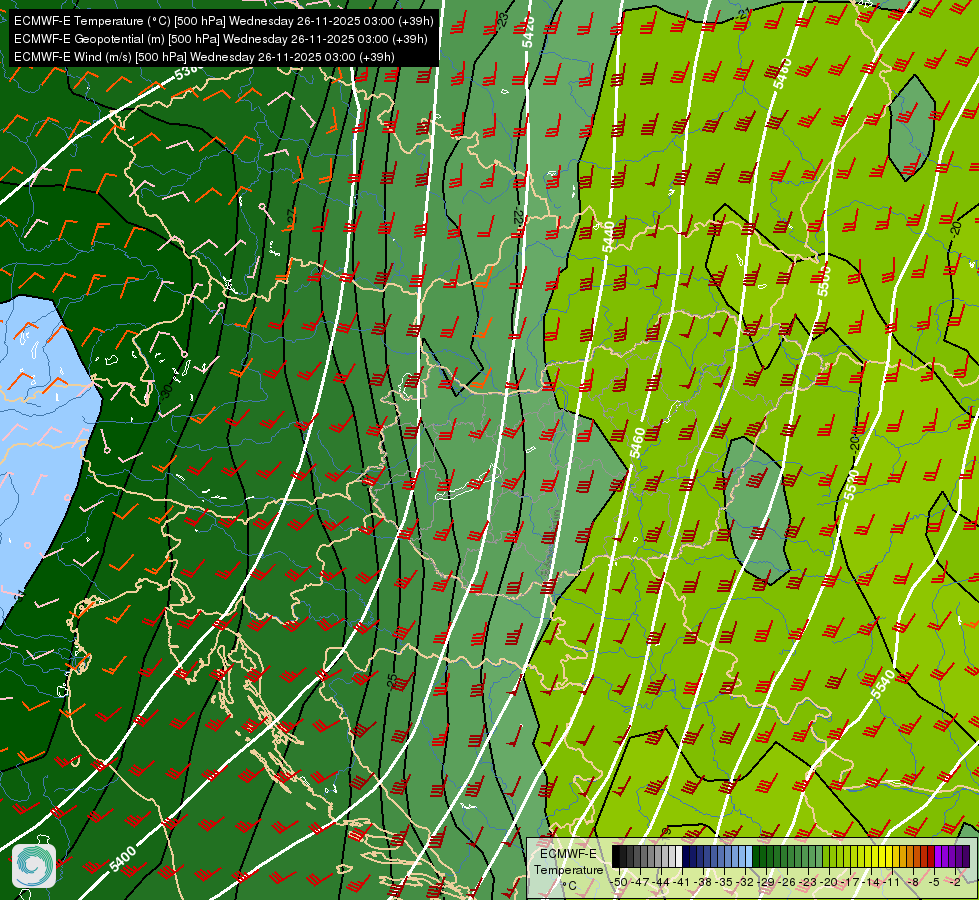Click the -11 tick on temperature legend

[x=893, y=882]
